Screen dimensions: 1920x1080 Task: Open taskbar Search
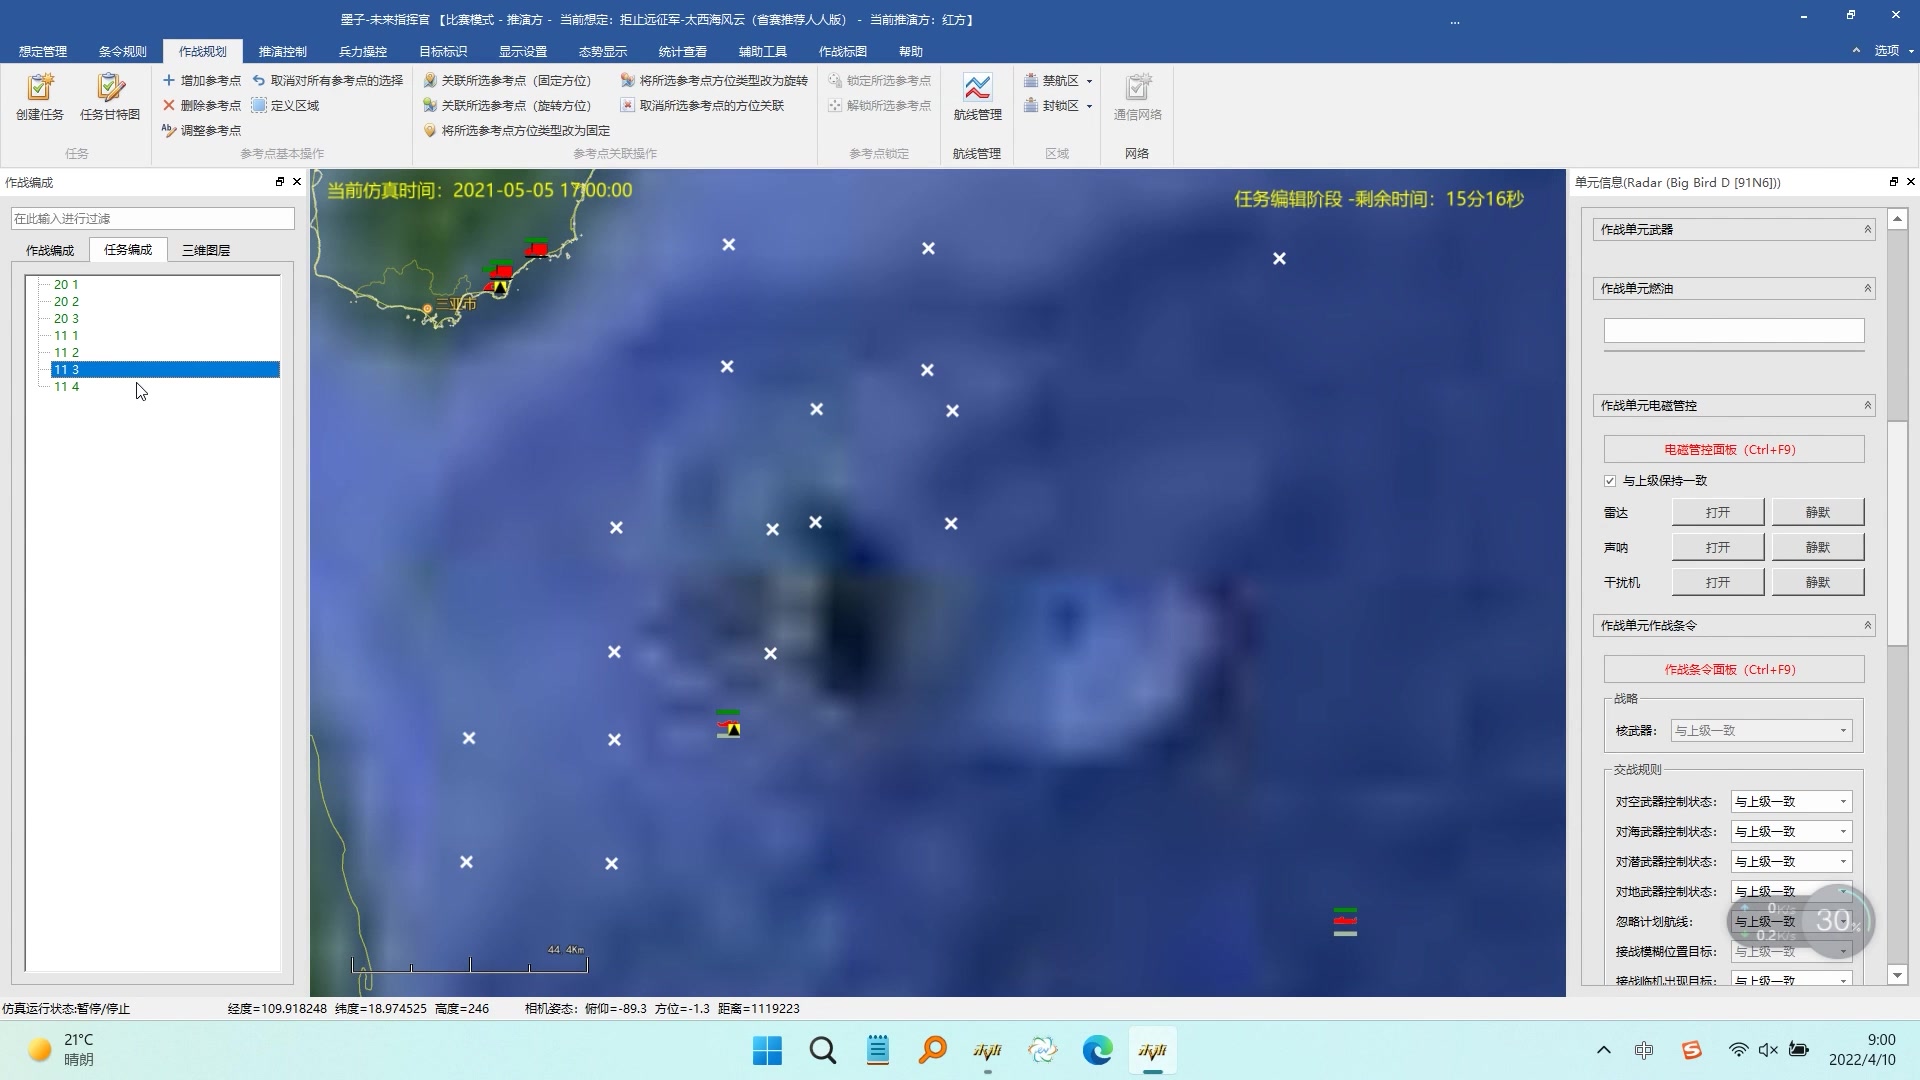pos(823,1051)
